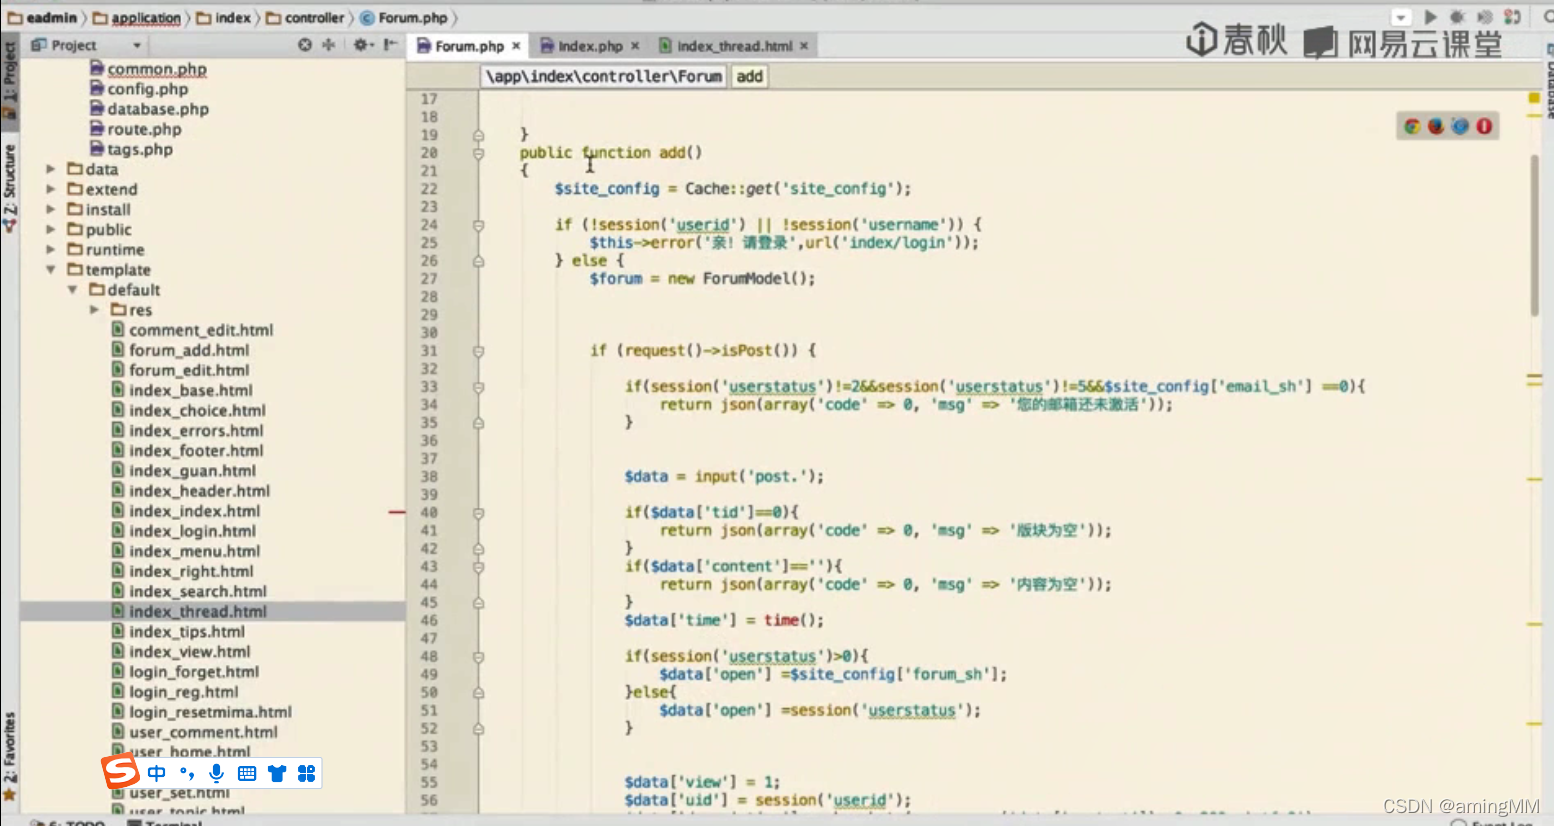The width and height of the screenshot is (1554, 826).
Task: Toggle listening for PHP debug connections
Action: point(1512,17)
